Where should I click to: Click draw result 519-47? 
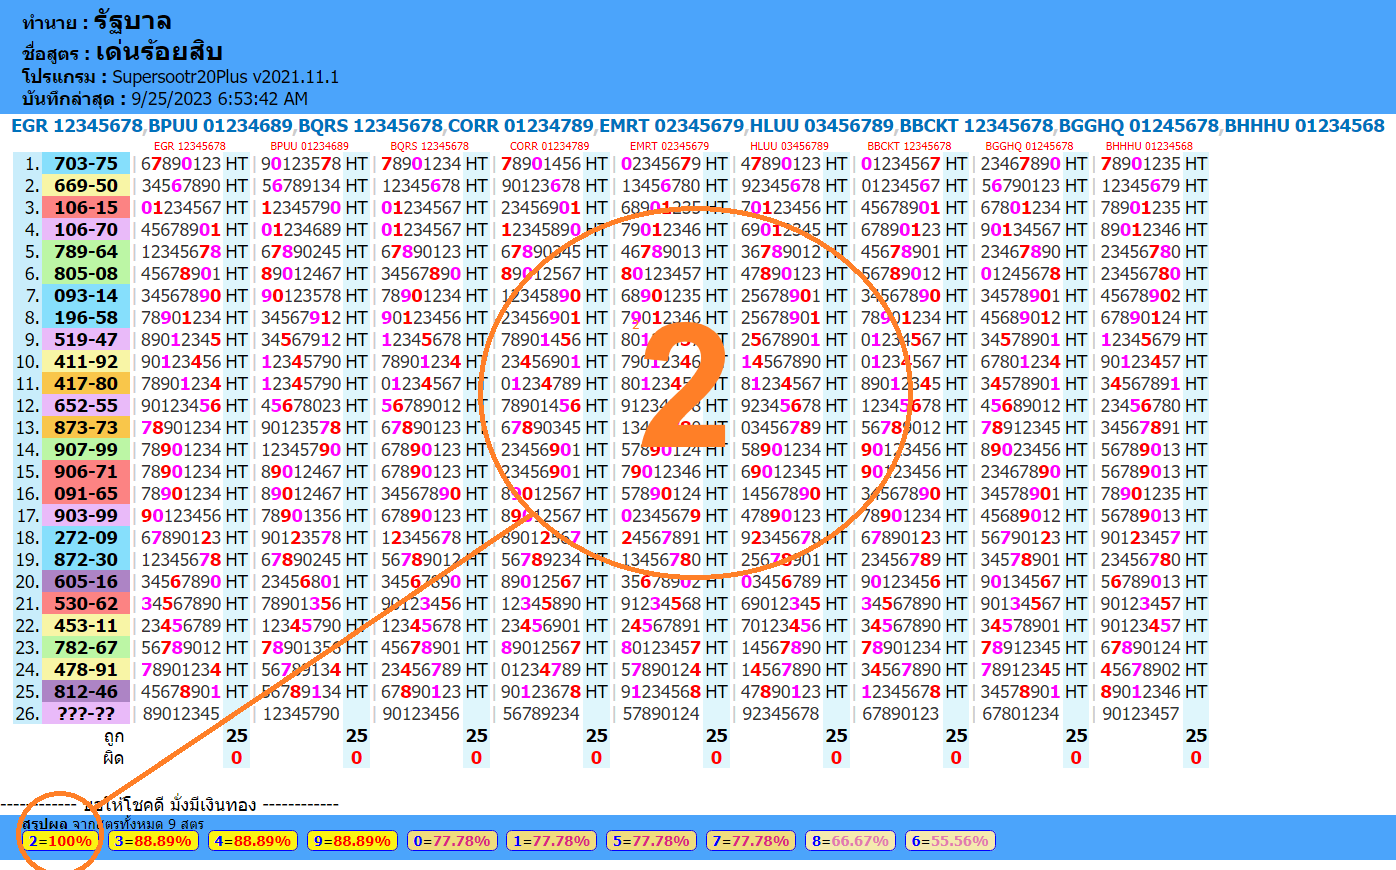click(86, 340)
